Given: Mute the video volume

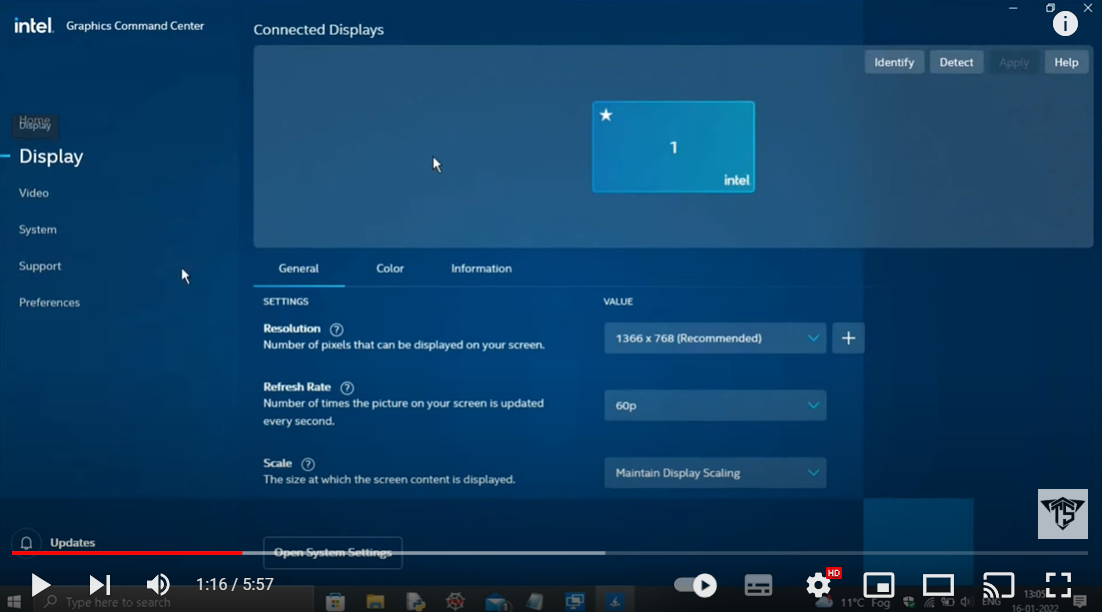Looking at the screenshot, I should [158, 584].
